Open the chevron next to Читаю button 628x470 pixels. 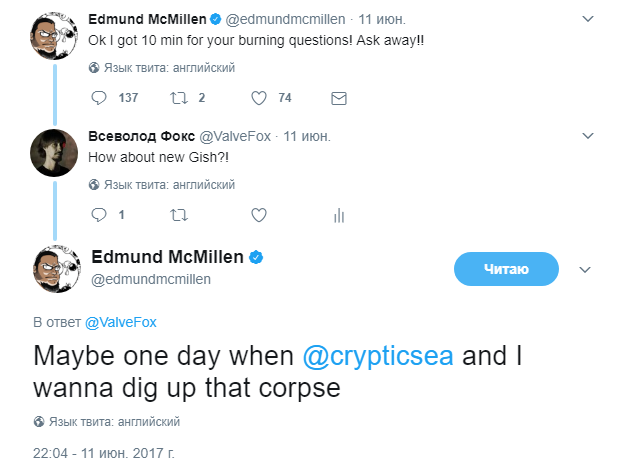coord(585,270)
